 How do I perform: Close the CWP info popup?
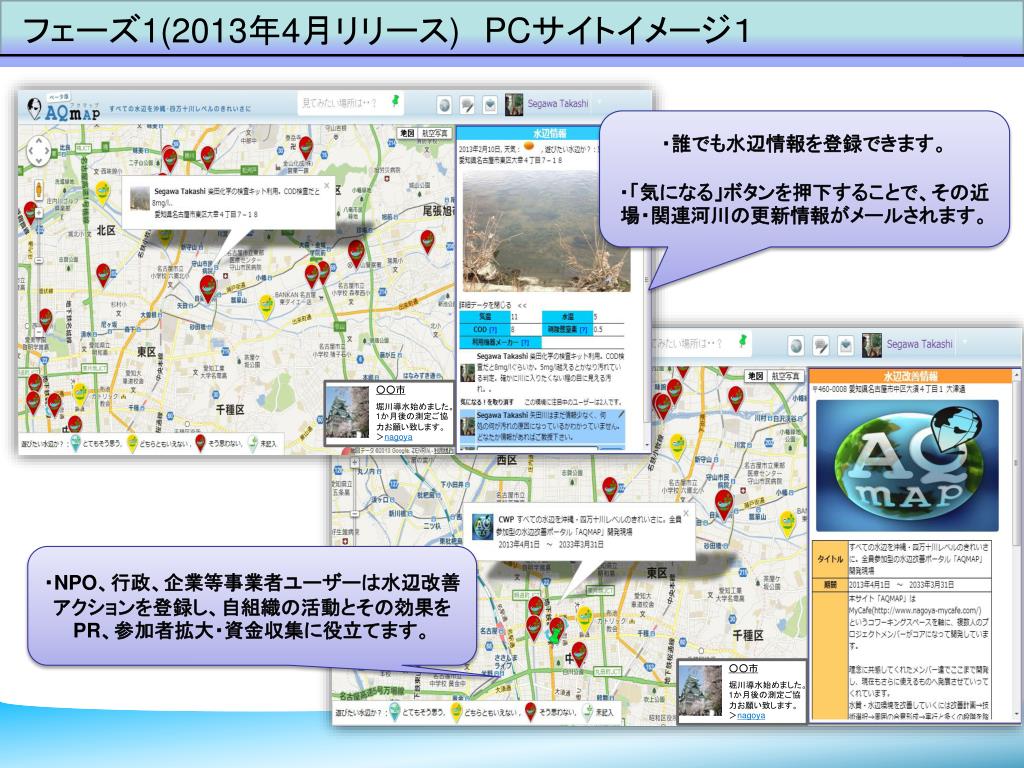(x=686, y=513)
